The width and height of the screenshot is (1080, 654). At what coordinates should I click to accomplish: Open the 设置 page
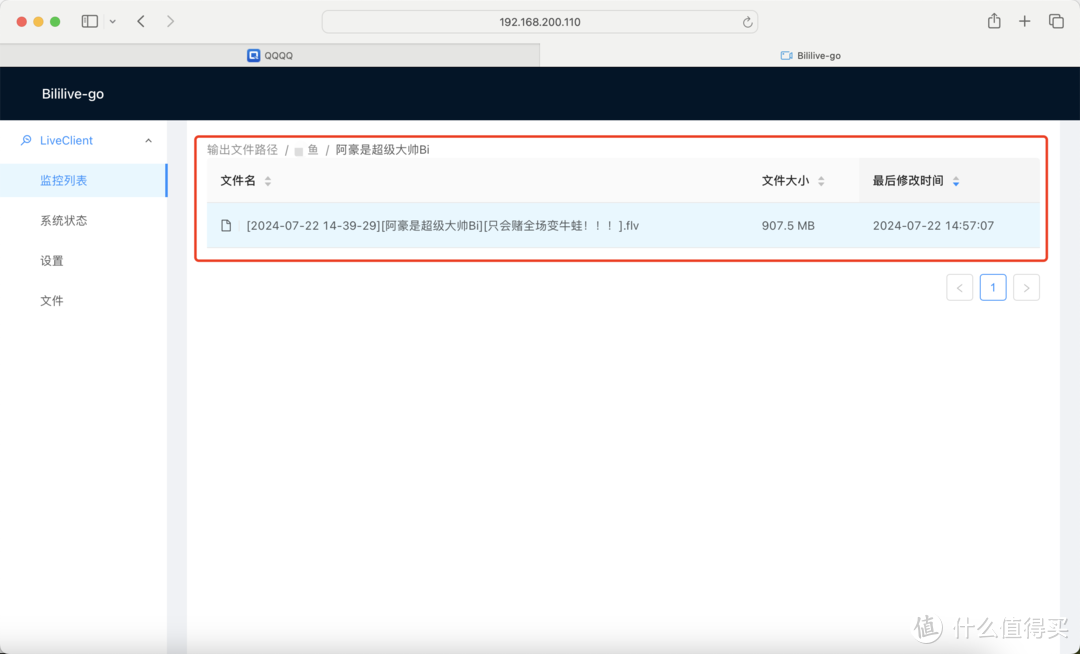(x=52, y=260)
